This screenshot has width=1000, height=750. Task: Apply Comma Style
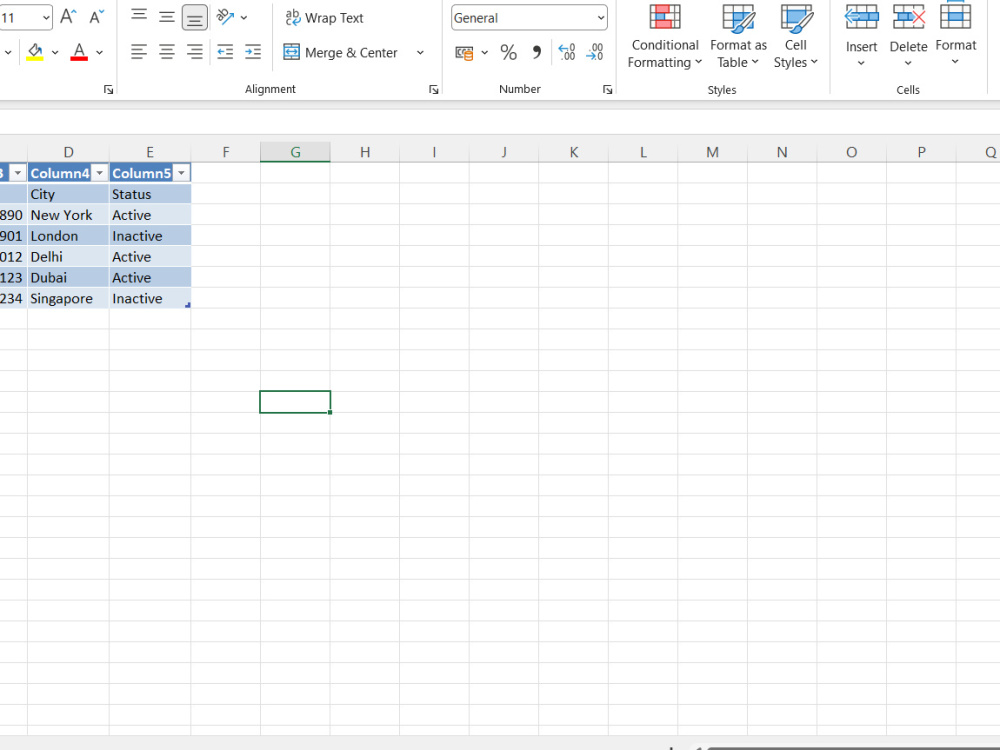point(536,52)
